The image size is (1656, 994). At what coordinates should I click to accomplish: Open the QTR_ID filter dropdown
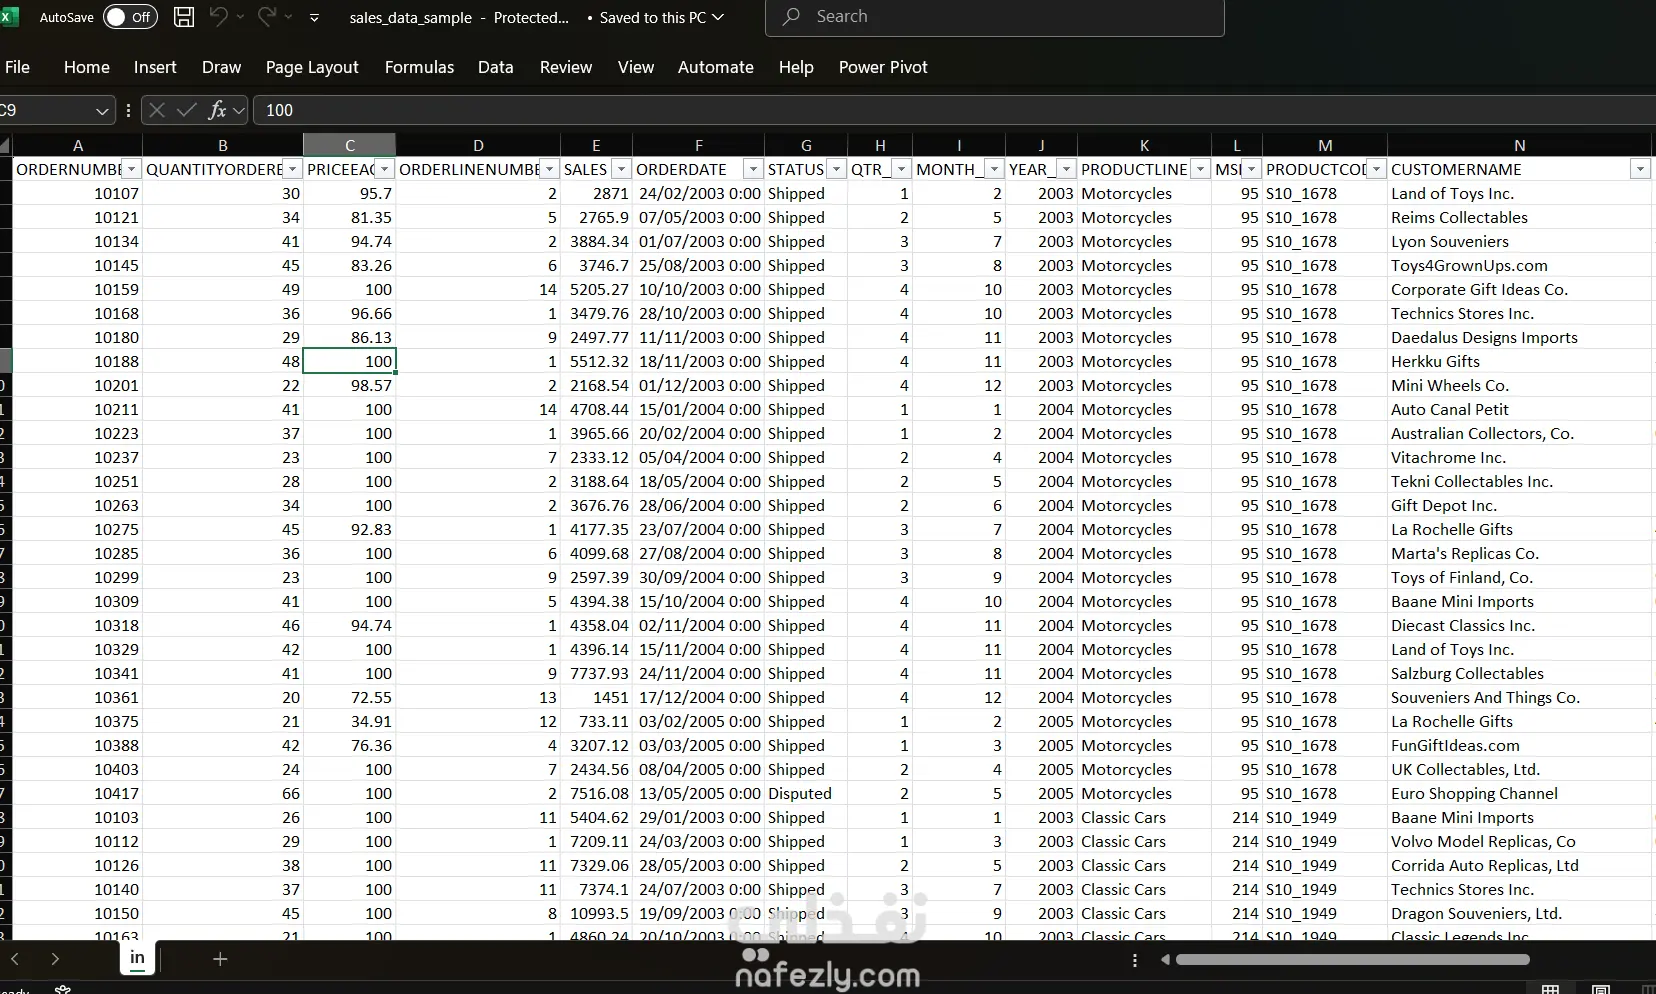pyautogui.click(x=901, y=170)
